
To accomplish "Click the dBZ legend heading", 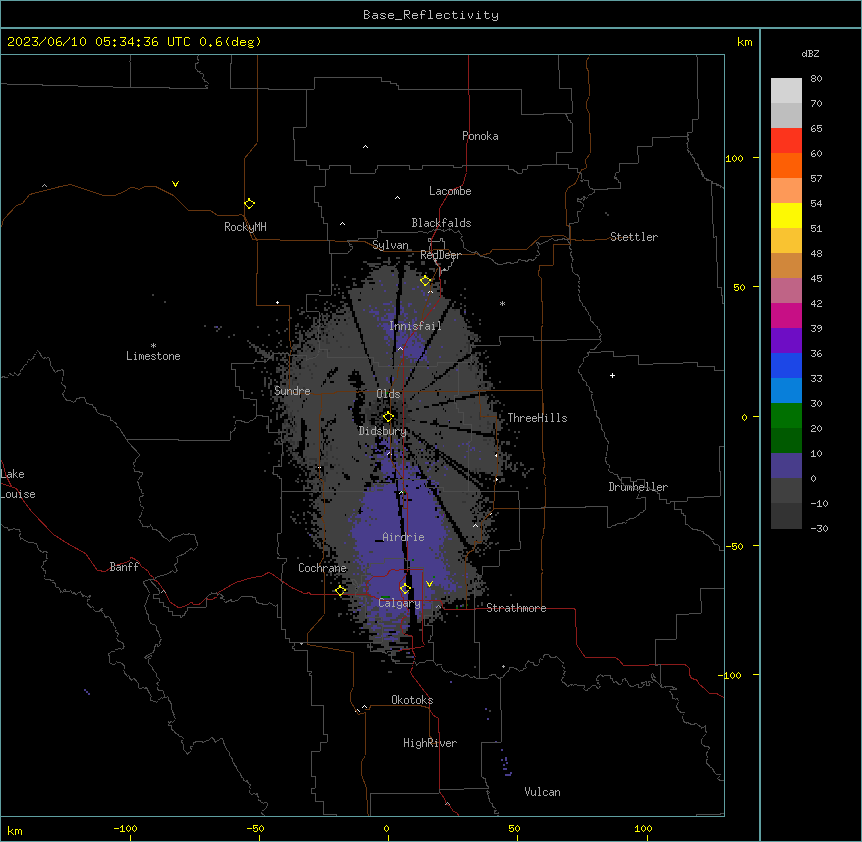I will click(x=810, y=54).
